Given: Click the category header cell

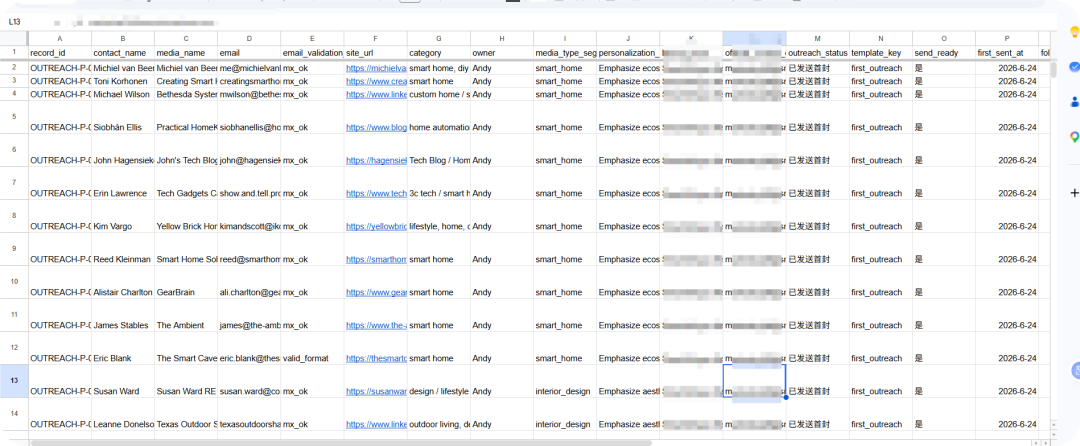Looking at the screenshot, I should pyautogui.click(x=439, y=52).
